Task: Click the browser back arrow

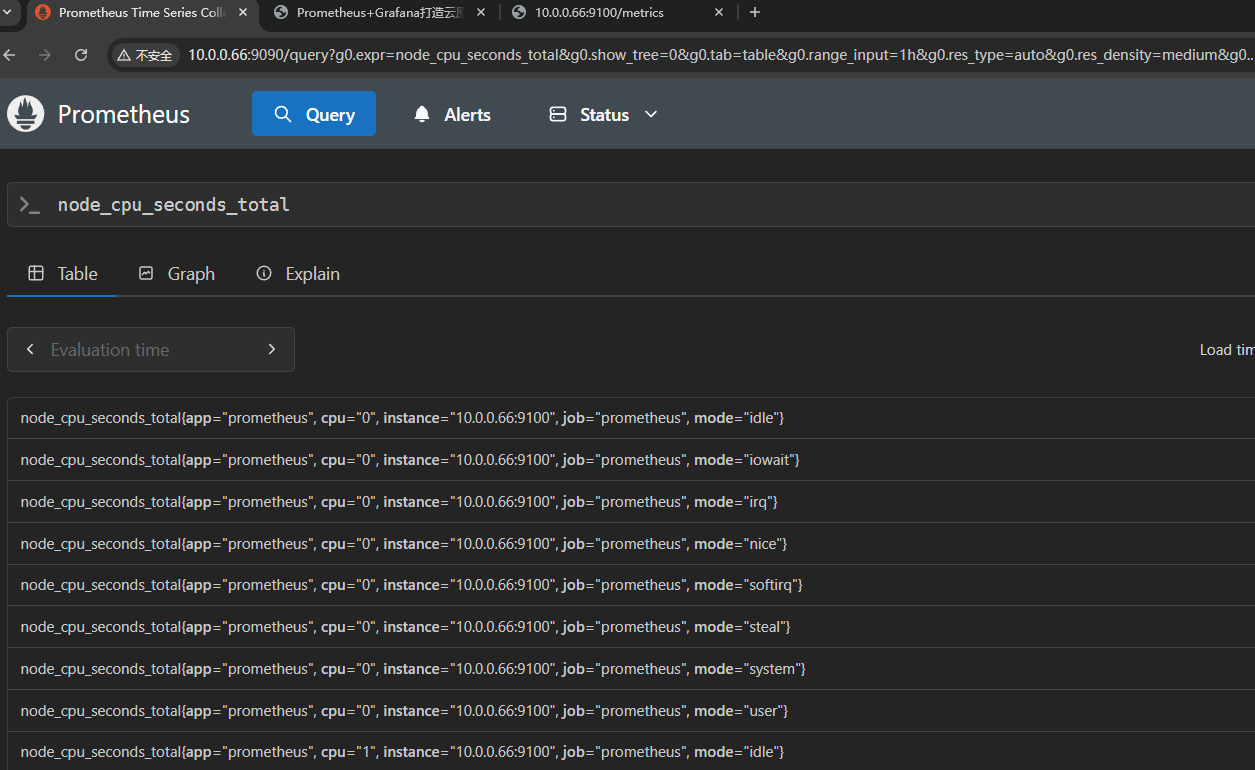Action: click(9, 55)
